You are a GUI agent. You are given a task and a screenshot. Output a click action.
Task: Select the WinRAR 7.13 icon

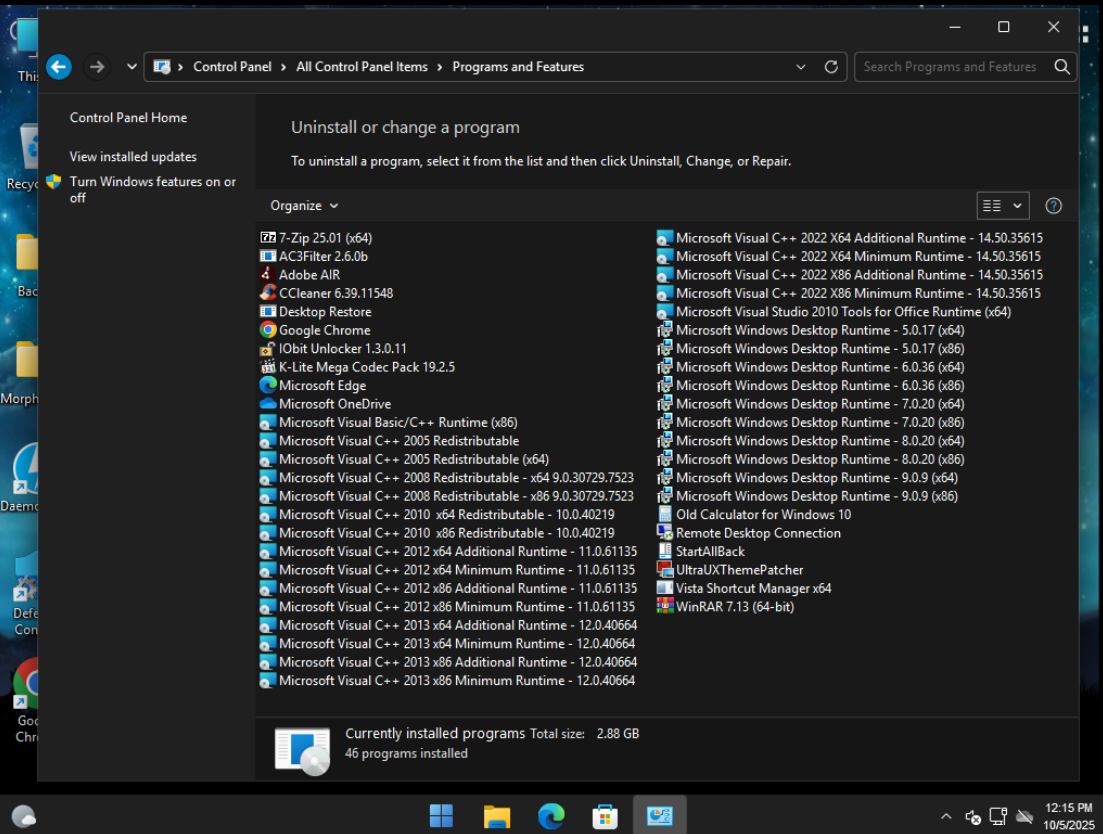click(x=664, y=606)
